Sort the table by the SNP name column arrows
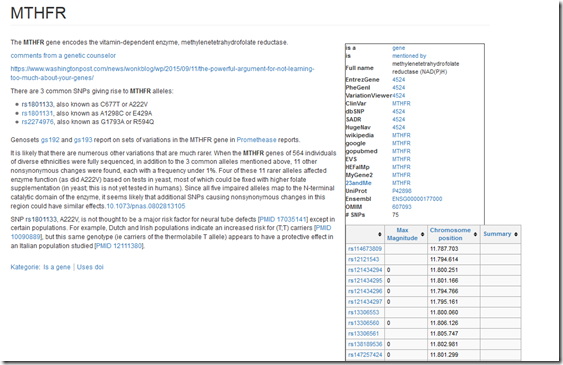The width and height of the screenshot is (563, 365). click(380, 234)
